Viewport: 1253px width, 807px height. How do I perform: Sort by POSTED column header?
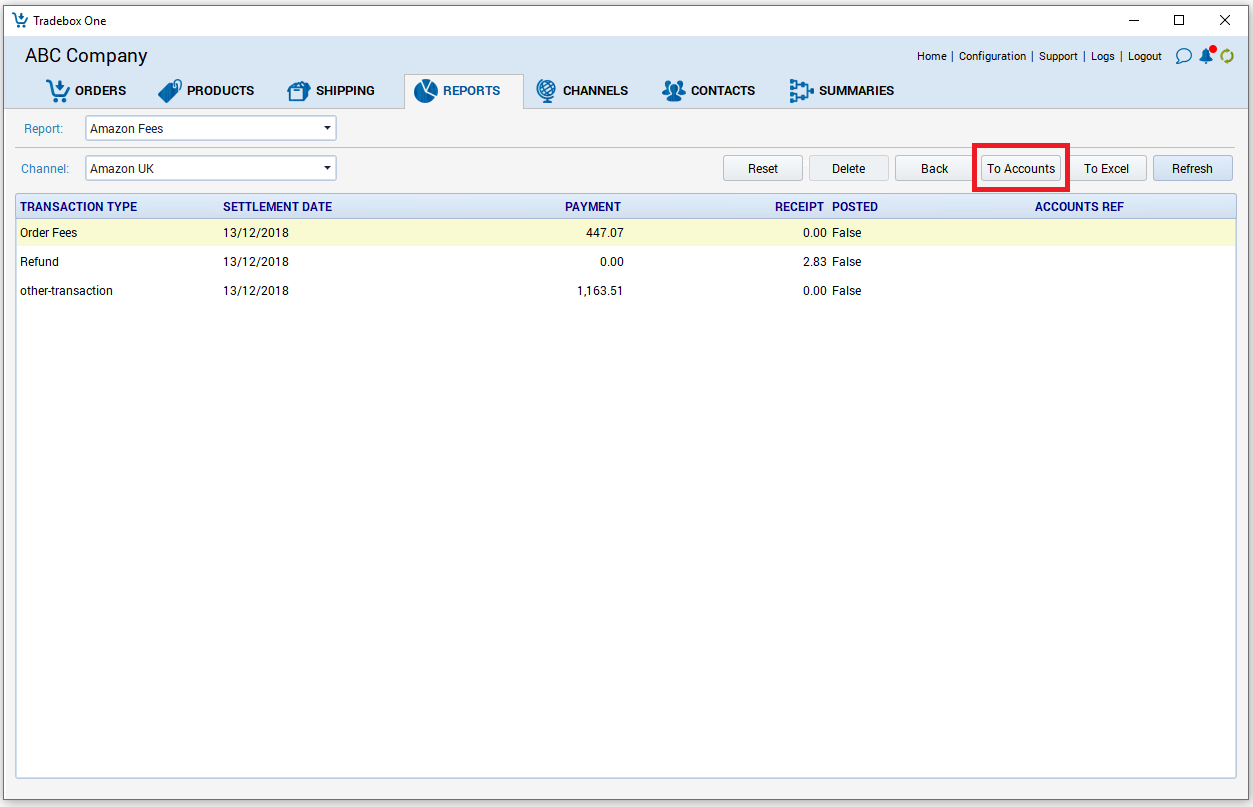[x=855, y=207]
